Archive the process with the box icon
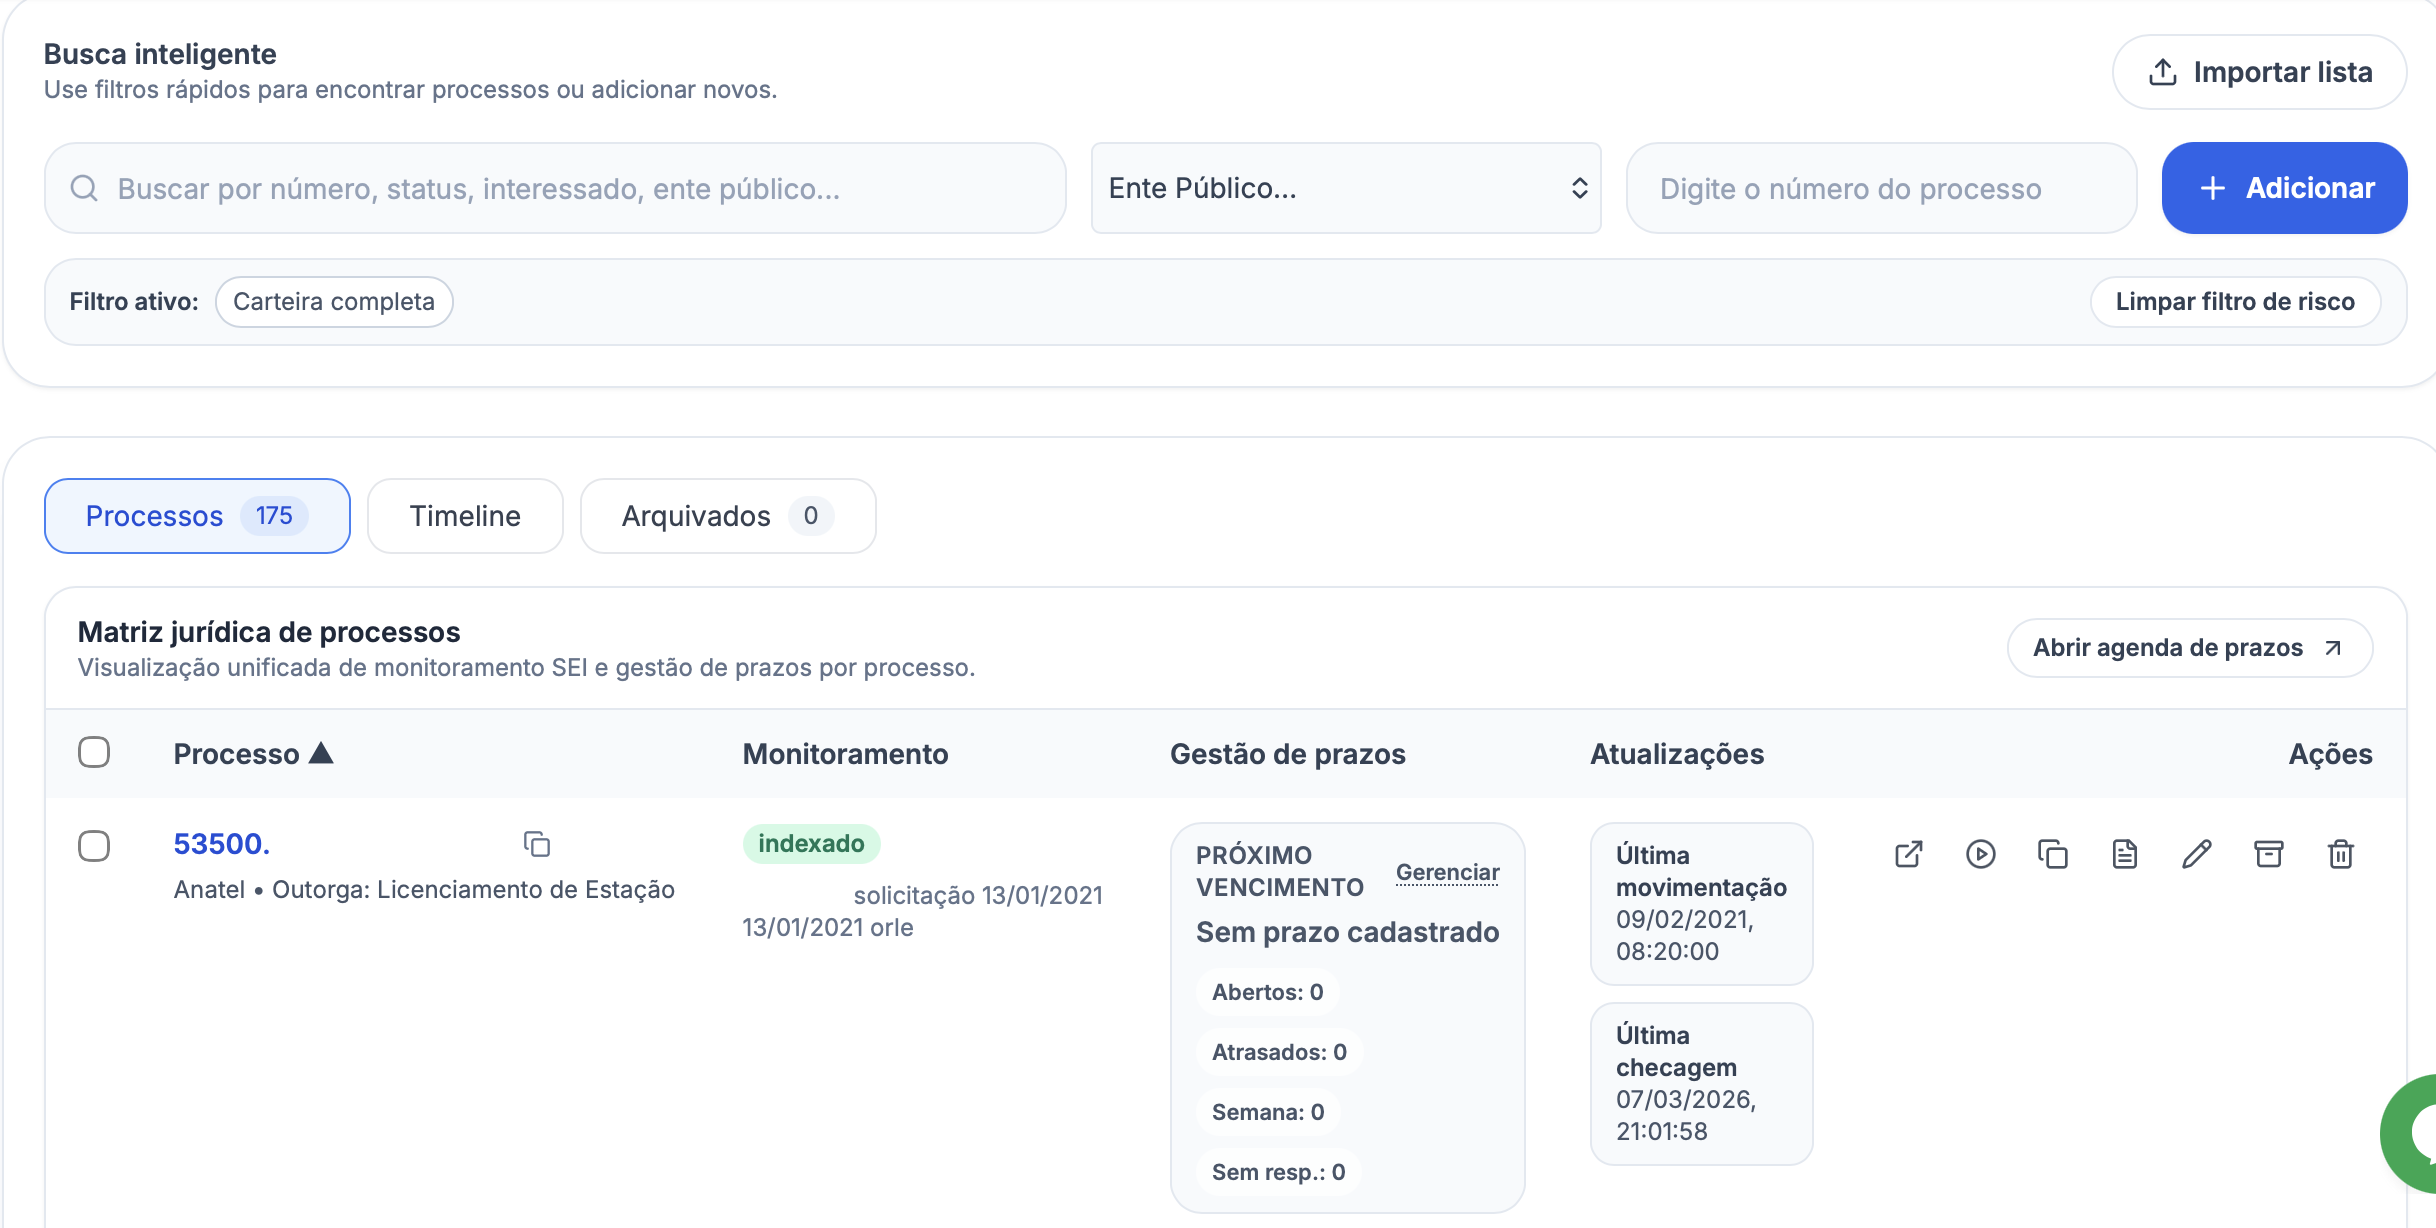 click(2268, 854)
